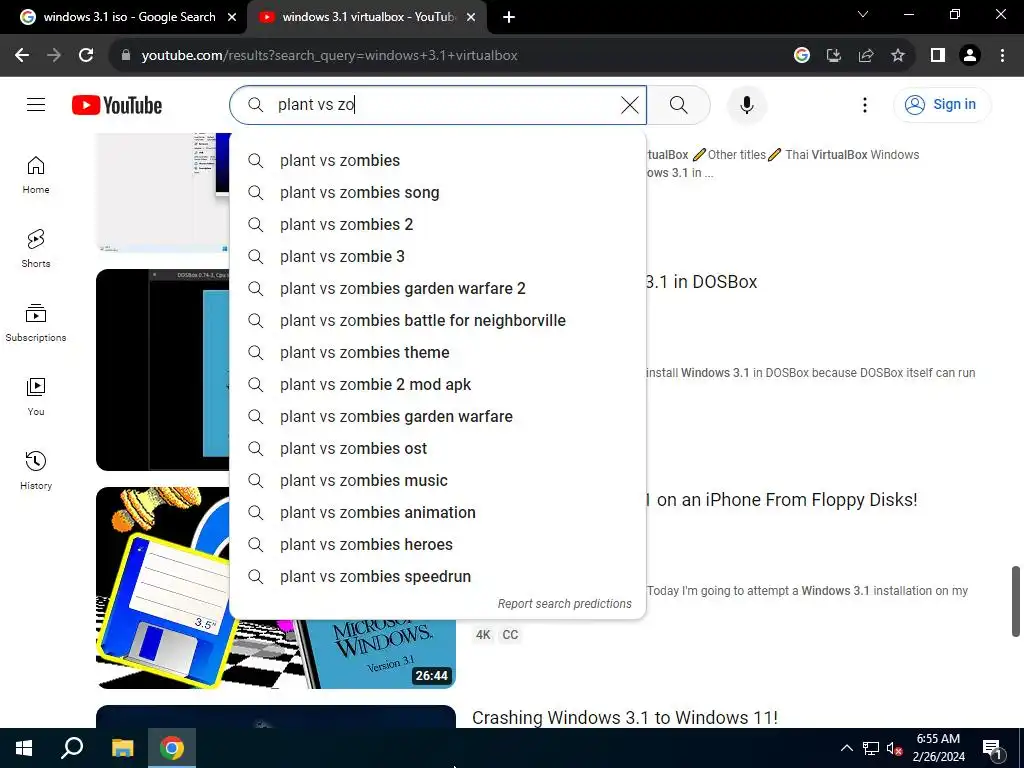Screen dimensions: 1024x768
Task: Pick "plant vs zombies animation" suggestion
Action: 438,513
